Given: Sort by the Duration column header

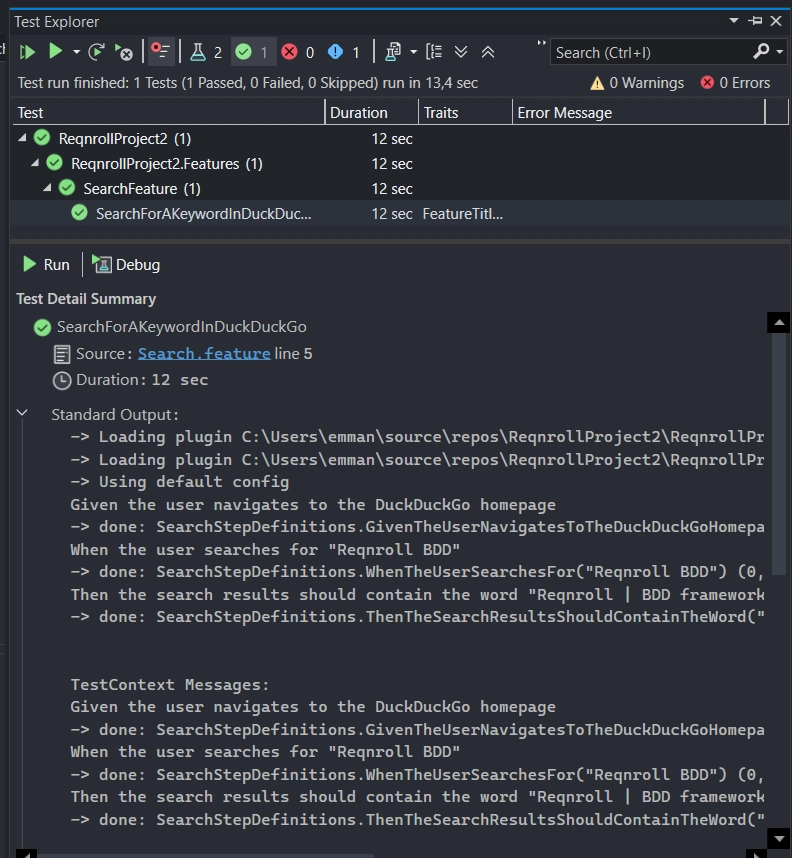Looking at the screenshot, I should click(x=358, y=113).
